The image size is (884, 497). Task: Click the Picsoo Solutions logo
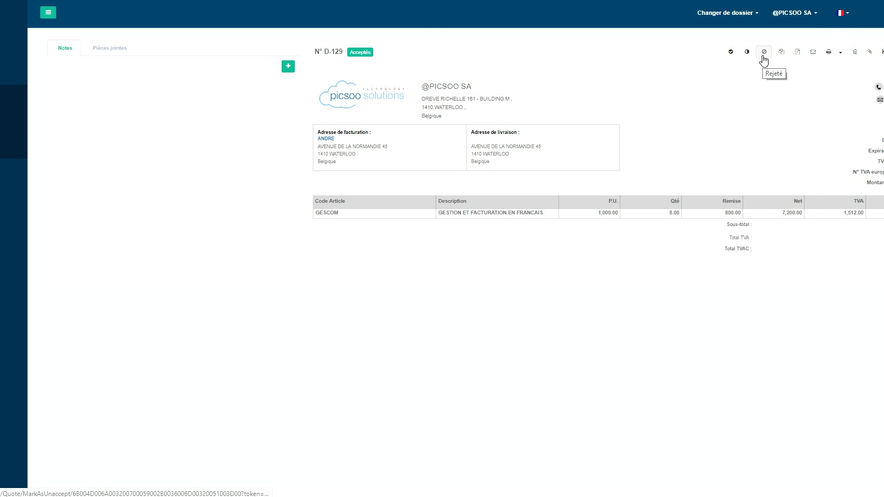tap(361, 95)
